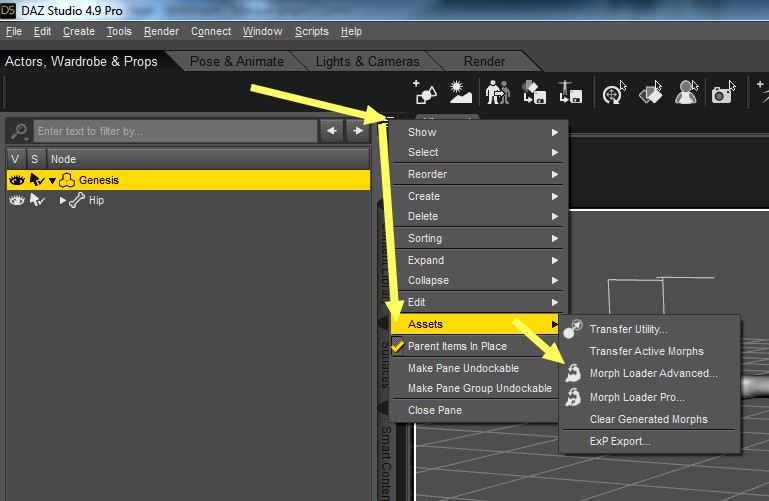Viewport: 769px width, 501px height.
Task: Click the next filter arrow button
Action: tap(358, 131)
